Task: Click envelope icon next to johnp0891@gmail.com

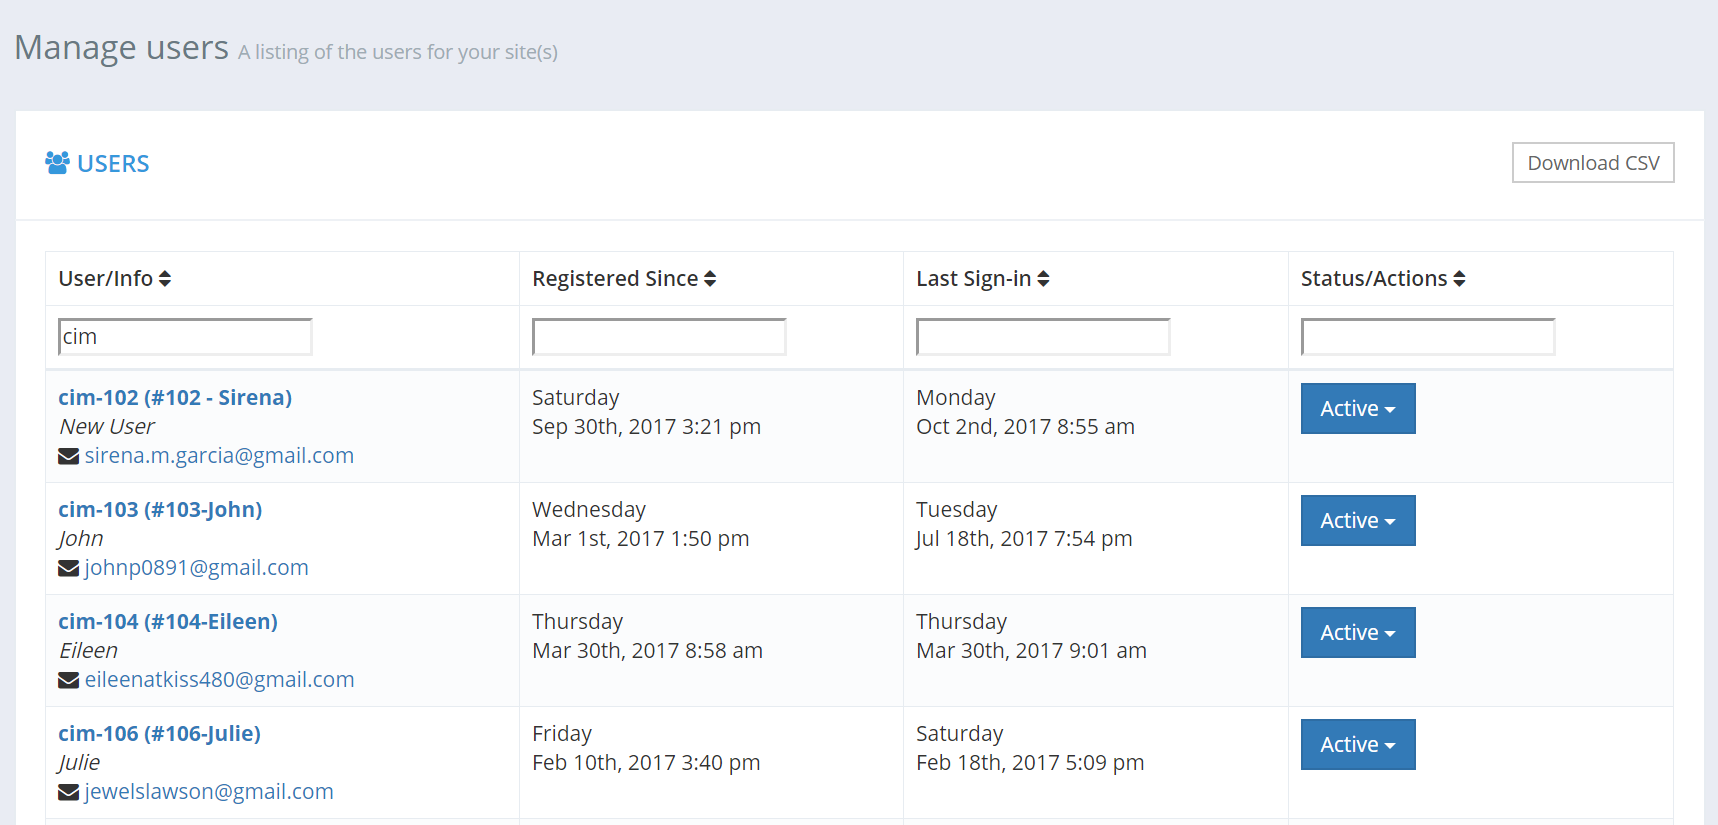Action: pyautogui.click(x=69, y=568)
